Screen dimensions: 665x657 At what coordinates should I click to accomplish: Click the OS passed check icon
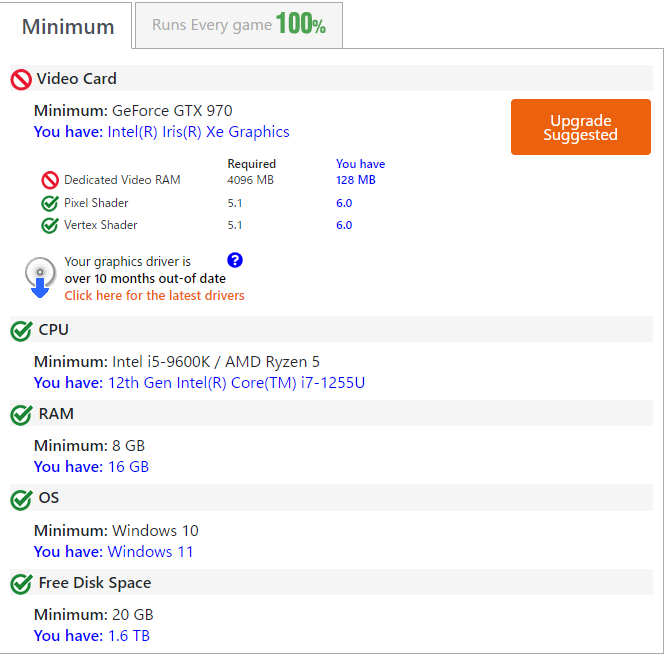coord(21,498)
